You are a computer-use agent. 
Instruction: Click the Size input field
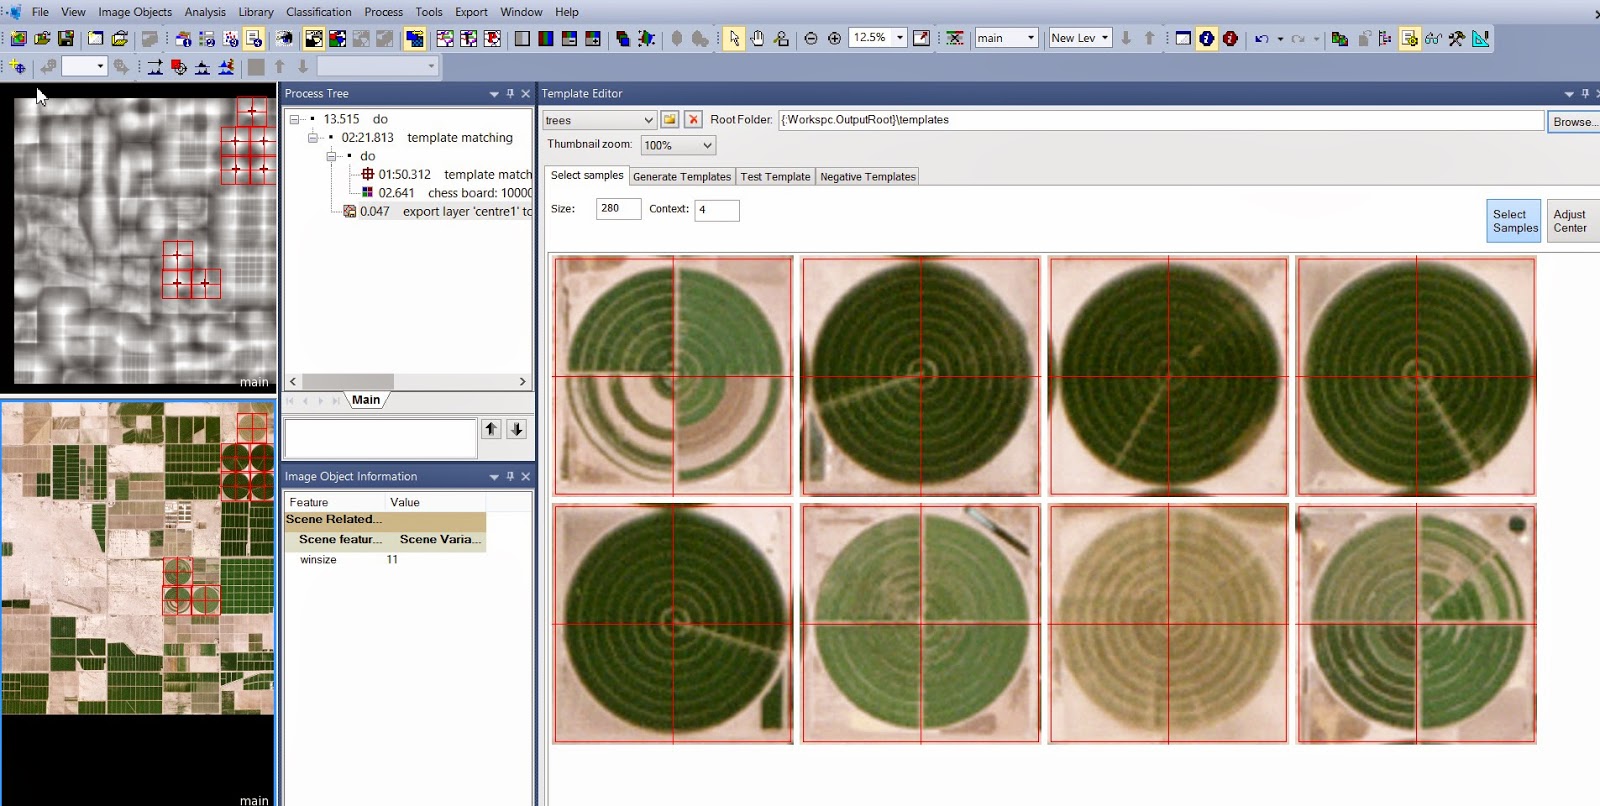617,209
